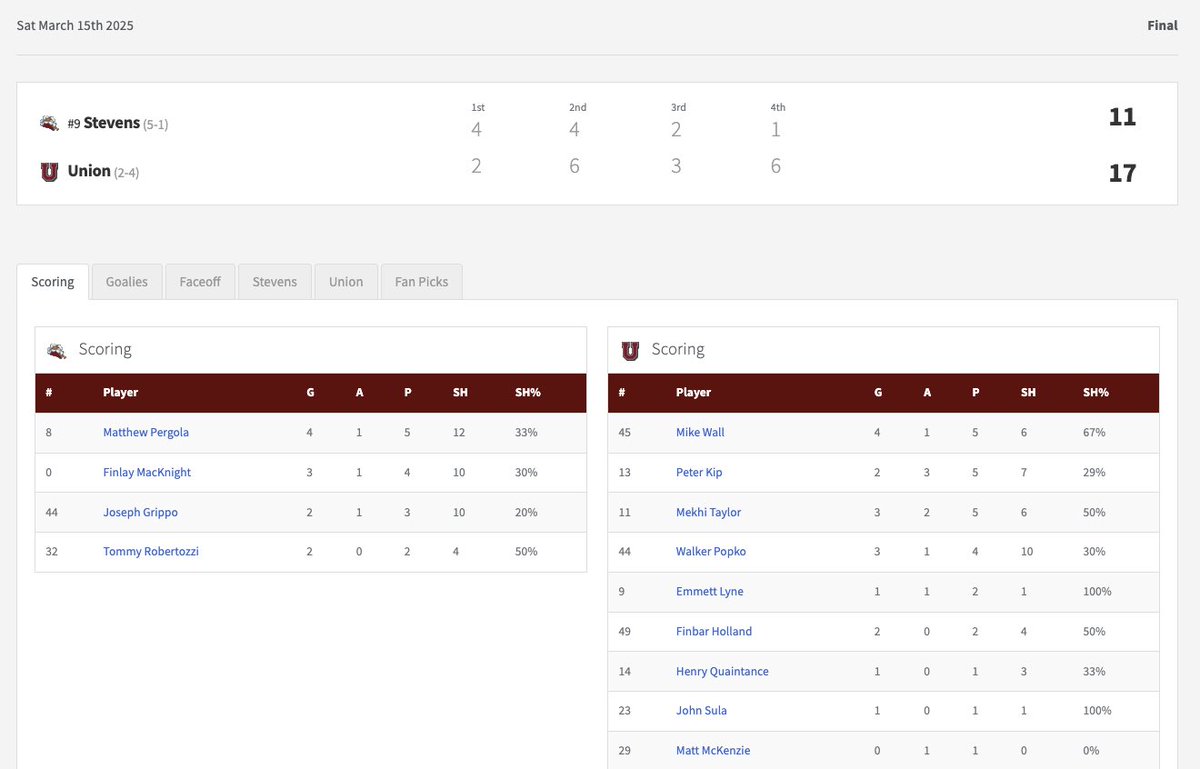The height and width of the screenshot is (769, 1200).
Task: Click Tommy Robertozzi's jersey number 32
Action: 52,552
